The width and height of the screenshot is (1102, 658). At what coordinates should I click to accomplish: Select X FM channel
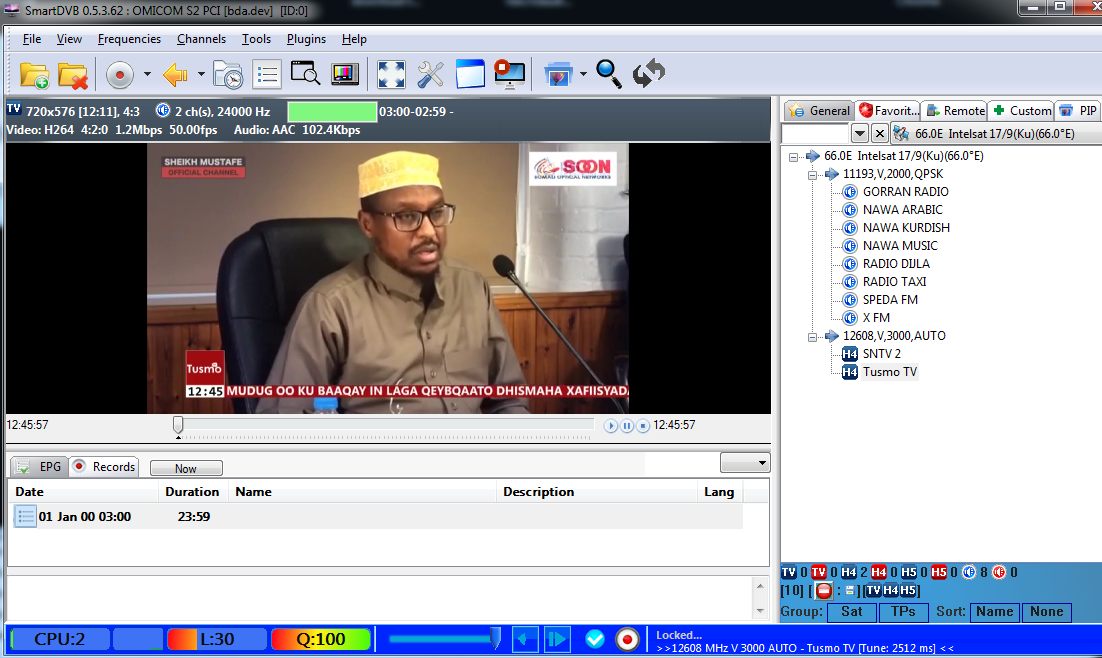coord(876,318)
